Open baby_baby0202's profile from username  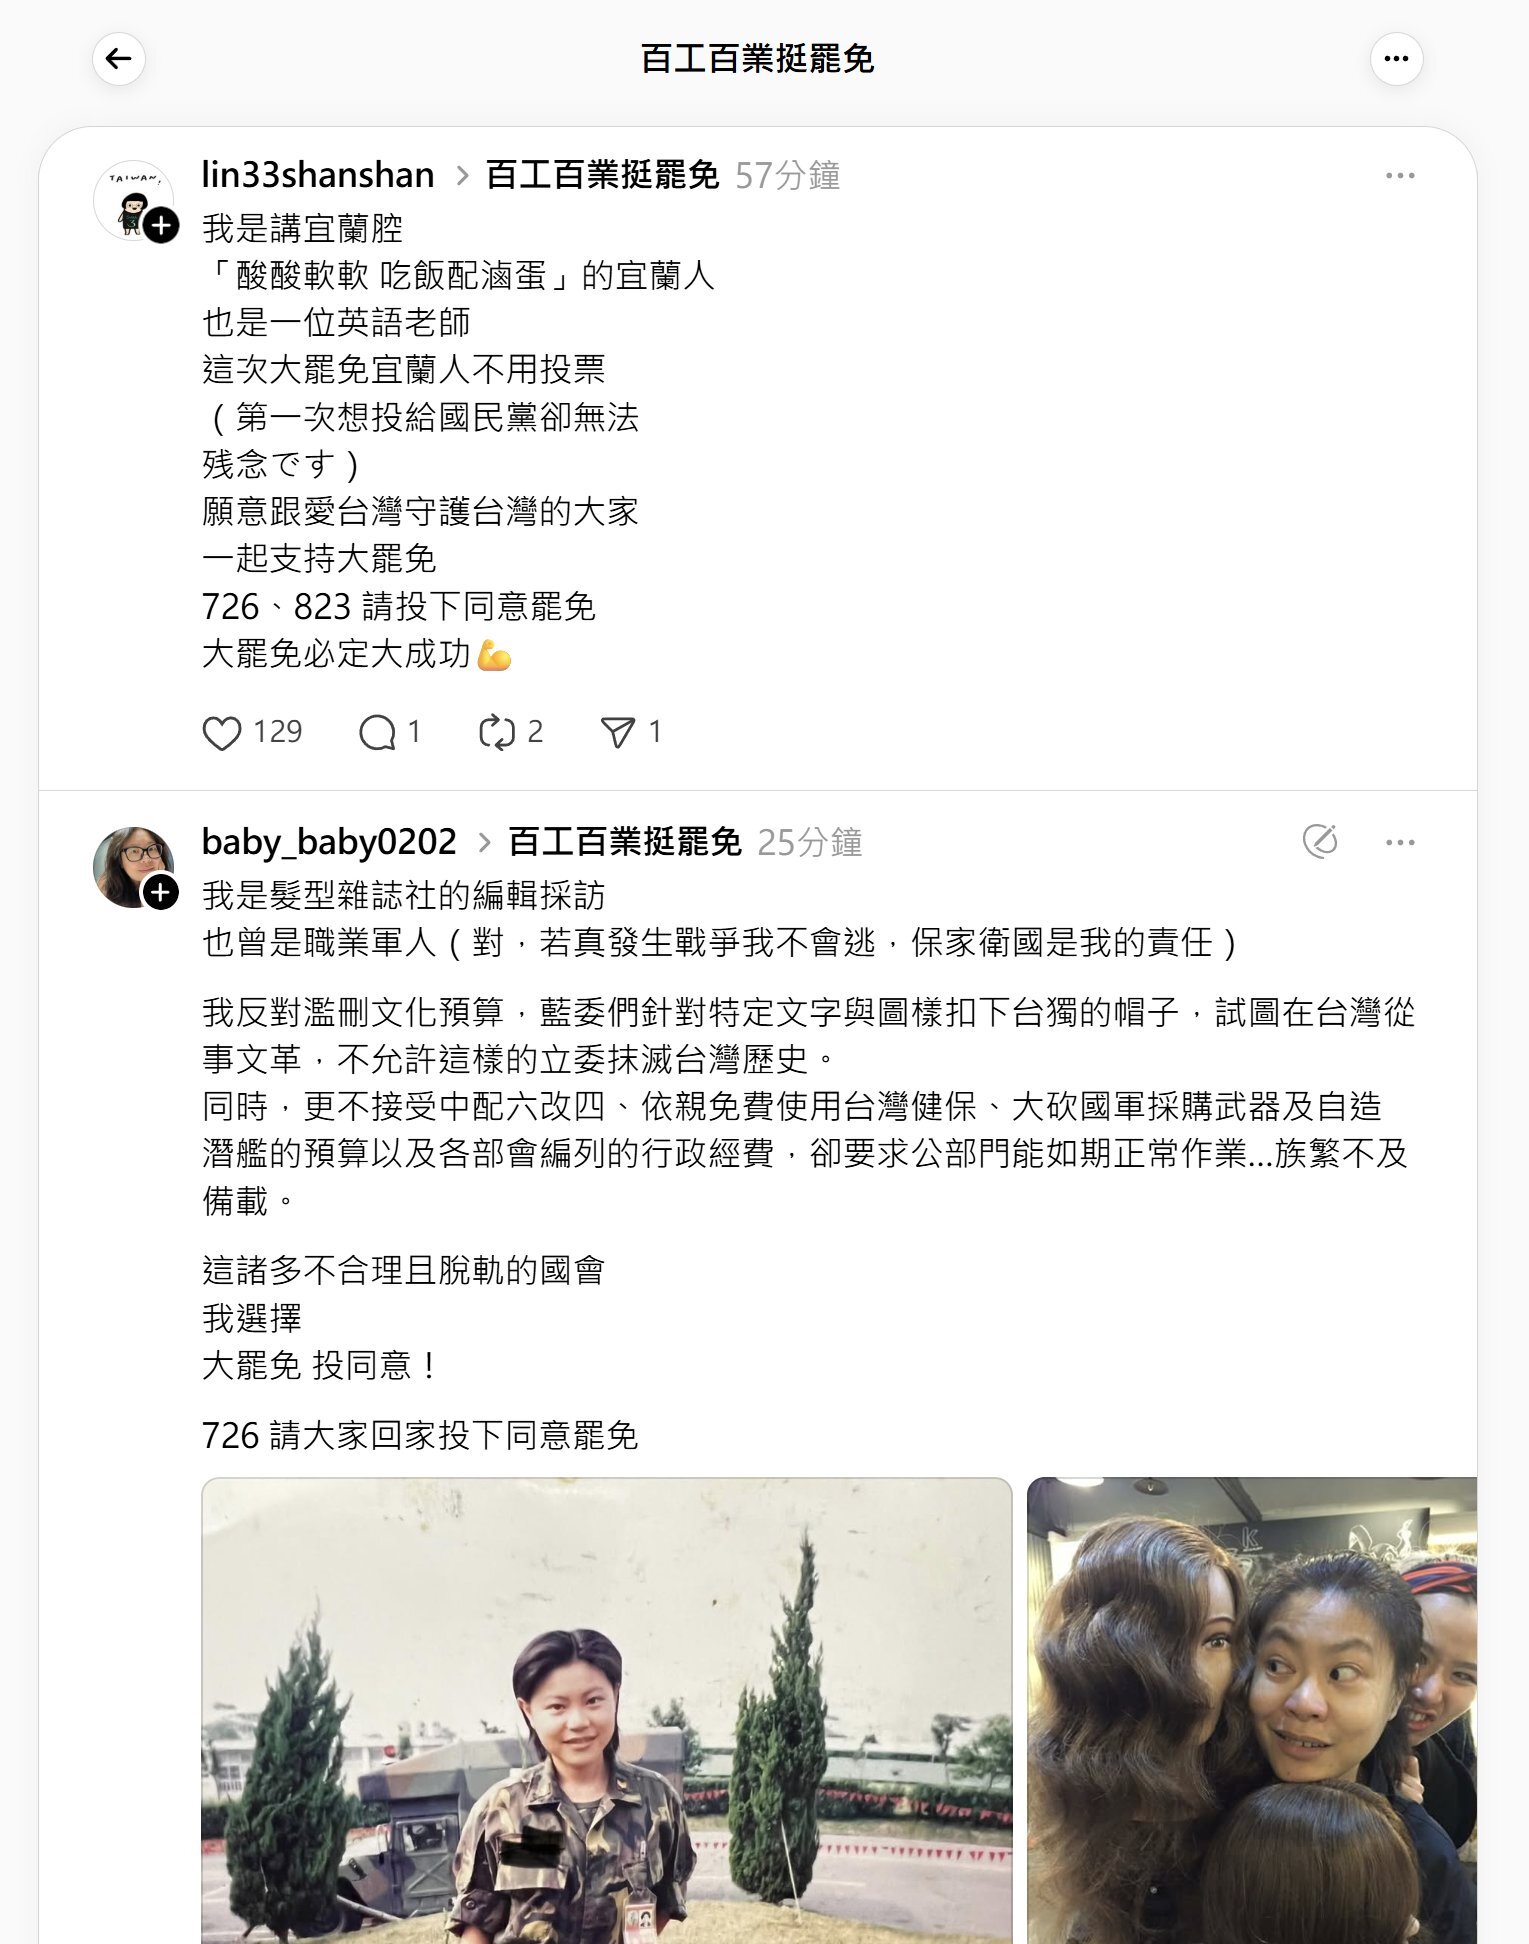(x=329, y=842)
